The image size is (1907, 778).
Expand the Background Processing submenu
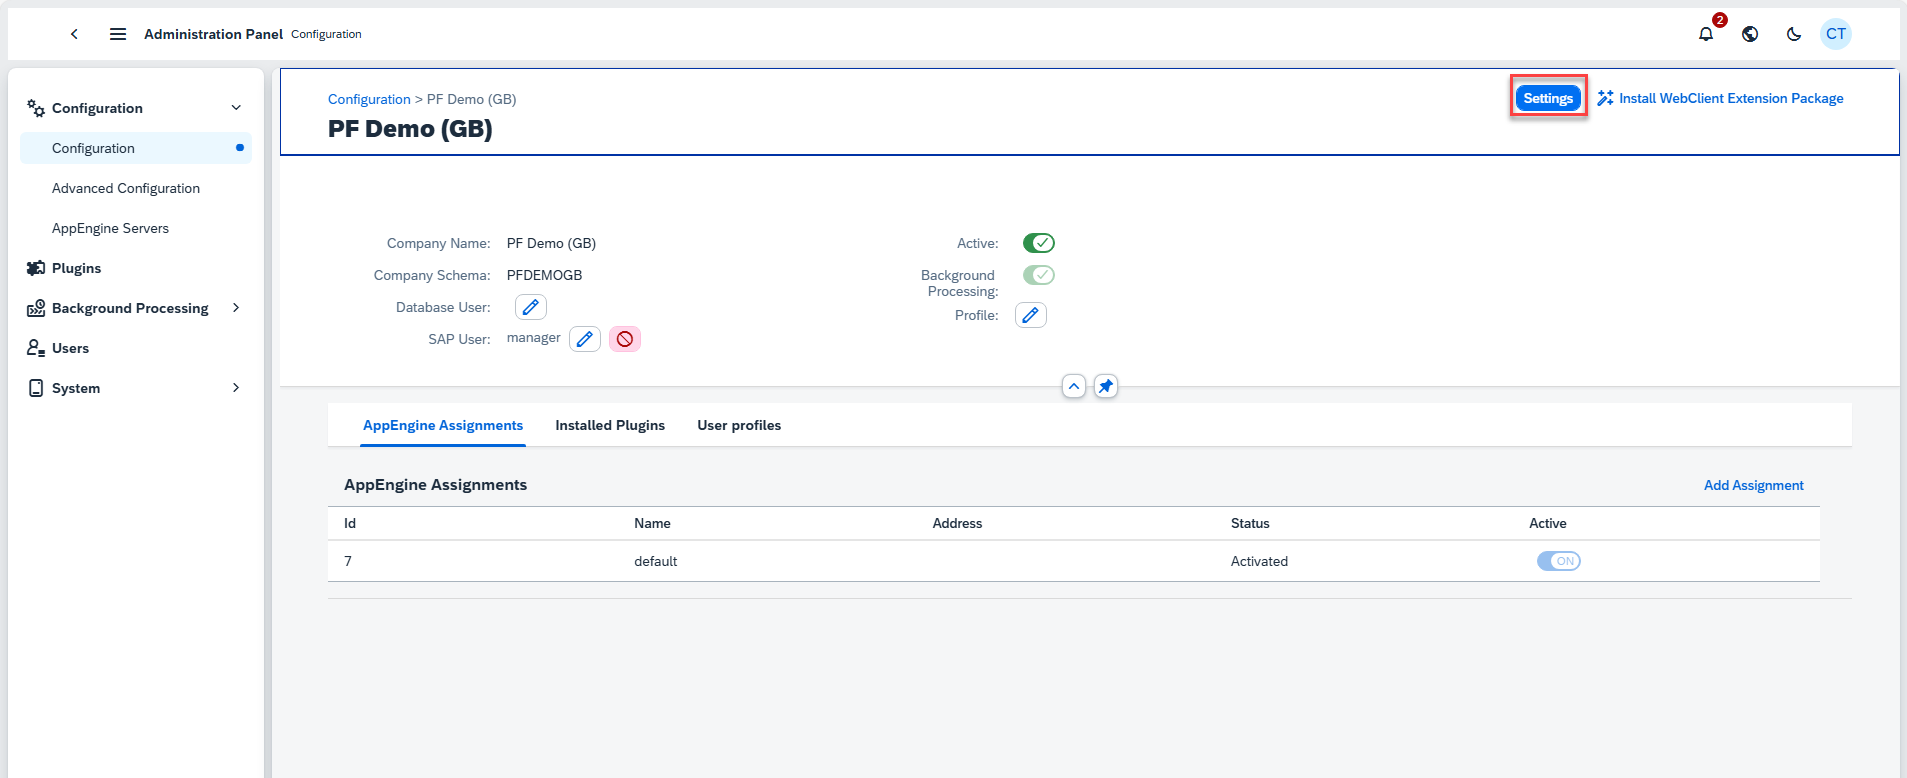pyautogui.click(x=236, y=308)
